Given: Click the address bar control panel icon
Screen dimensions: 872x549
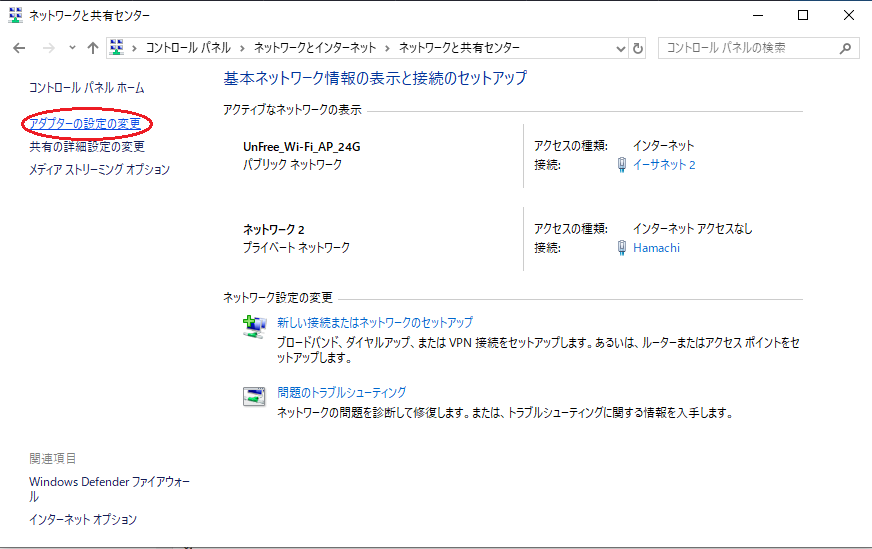Looking at the screenshot, I should coord(117,48).
